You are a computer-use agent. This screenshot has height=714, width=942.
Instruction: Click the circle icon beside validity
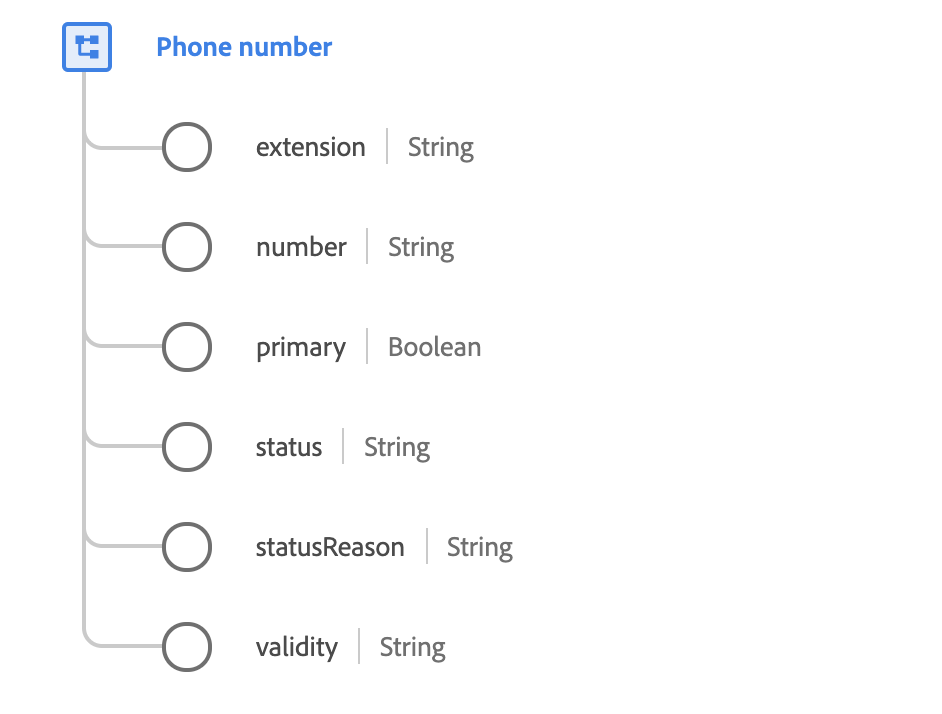tap(187, 647)
